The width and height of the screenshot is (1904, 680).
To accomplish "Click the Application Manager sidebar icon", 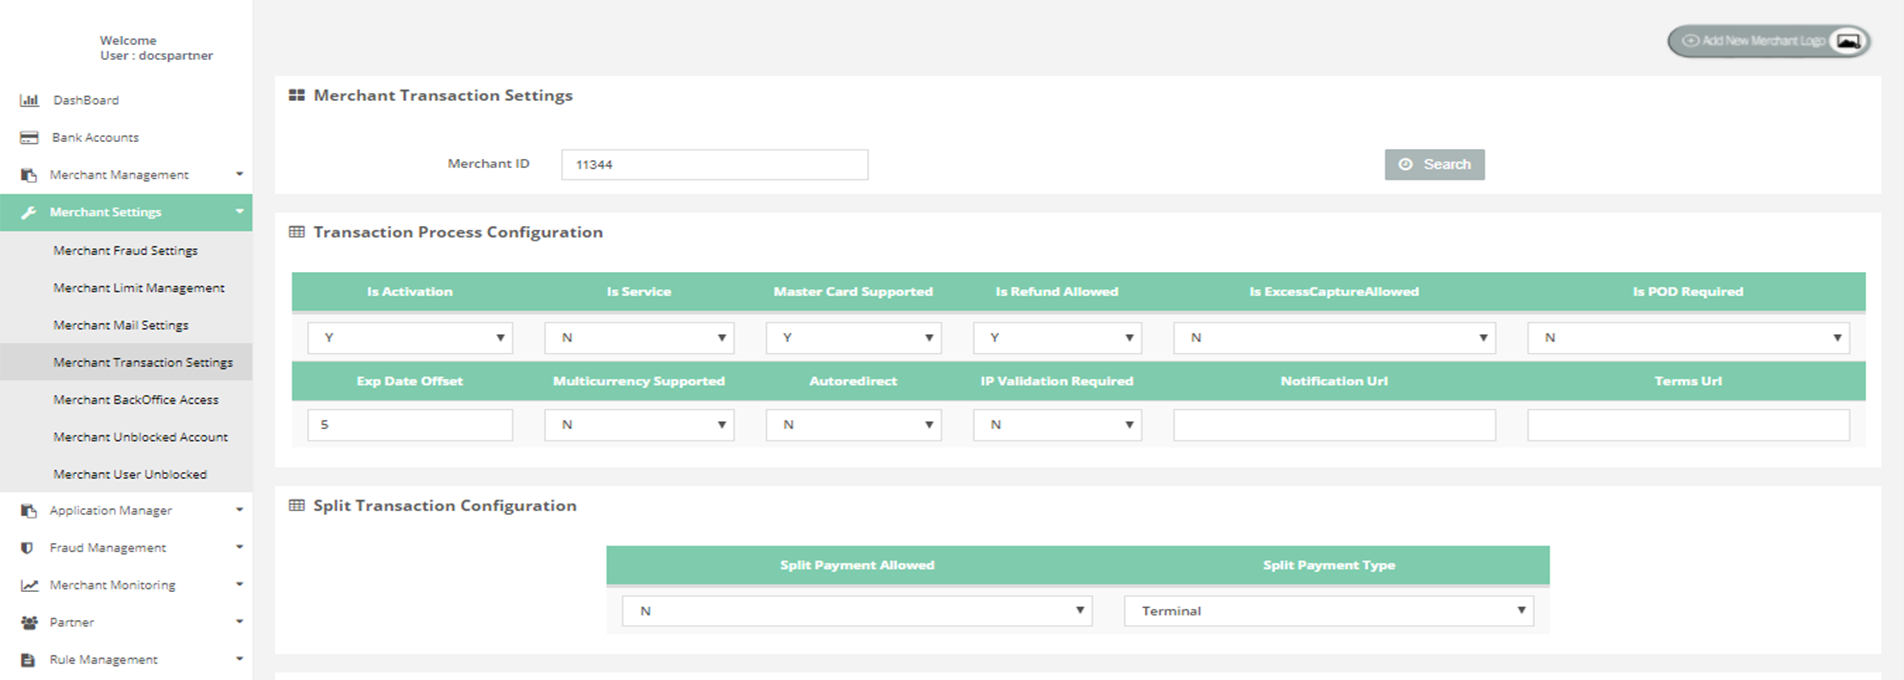I will (29, 511).
